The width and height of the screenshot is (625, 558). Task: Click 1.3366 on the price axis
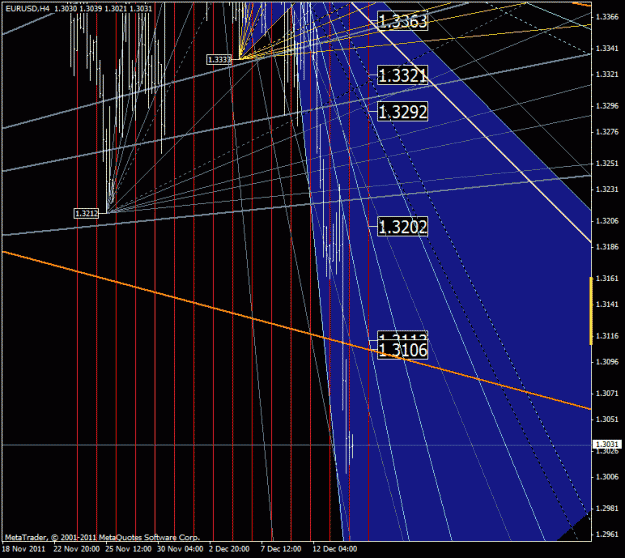click(607, 17)
